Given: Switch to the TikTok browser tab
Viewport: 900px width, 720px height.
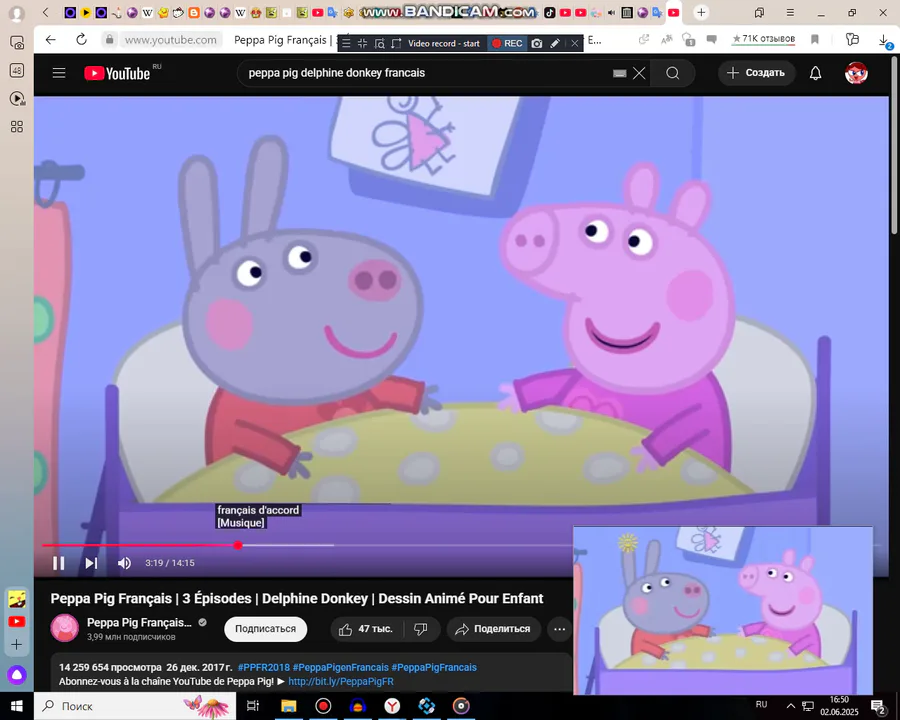Looking at the screenshot, I should 549,12.
